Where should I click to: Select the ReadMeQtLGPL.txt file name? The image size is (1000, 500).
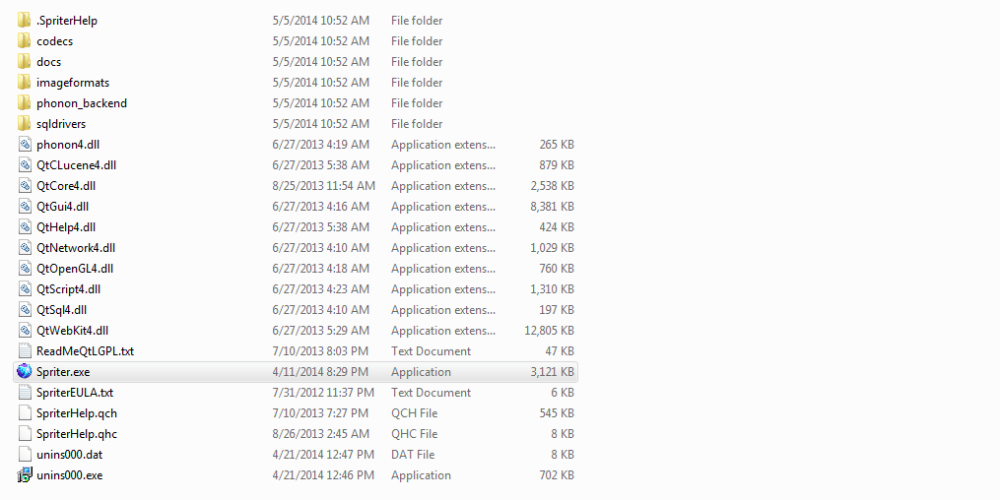click(85, 351)
